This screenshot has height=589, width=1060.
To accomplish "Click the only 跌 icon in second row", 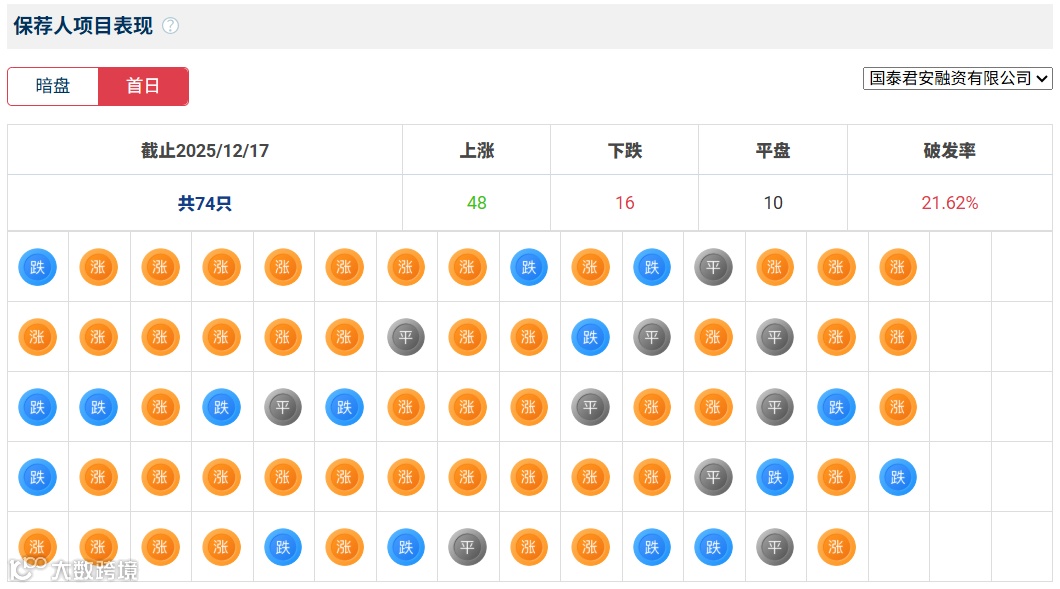I will click(590, 337).
